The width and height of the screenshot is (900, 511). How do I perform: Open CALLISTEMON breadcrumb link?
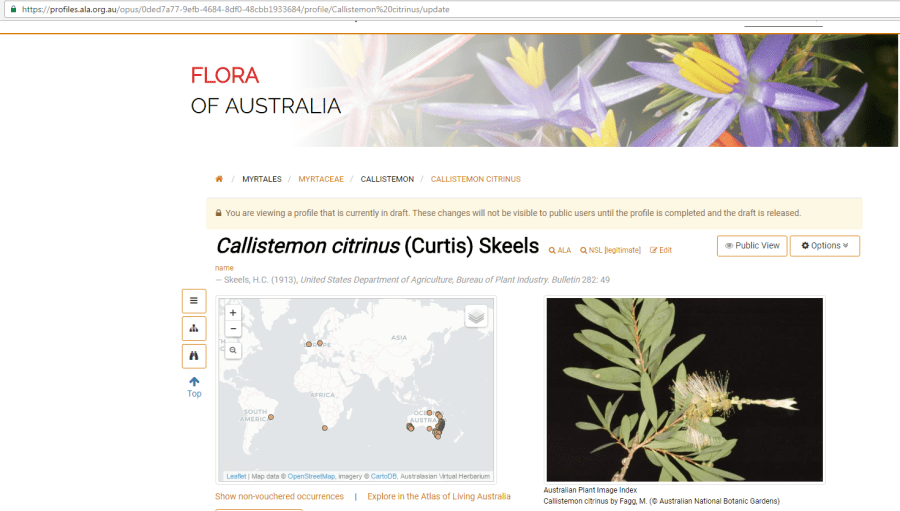[x=387, y=179]
